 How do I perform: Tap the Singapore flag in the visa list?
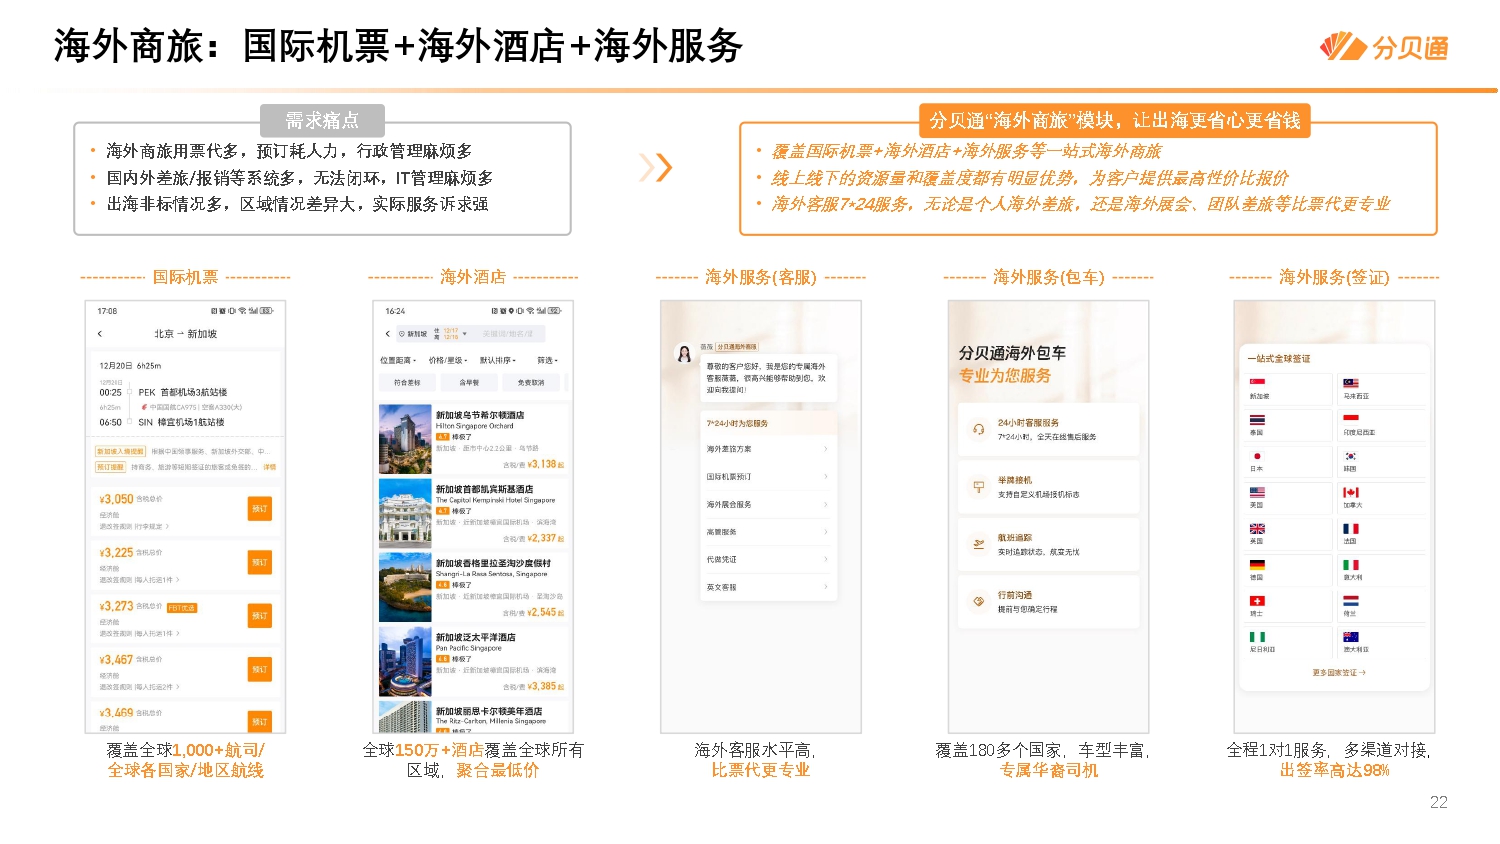(x=1258, y=381)
